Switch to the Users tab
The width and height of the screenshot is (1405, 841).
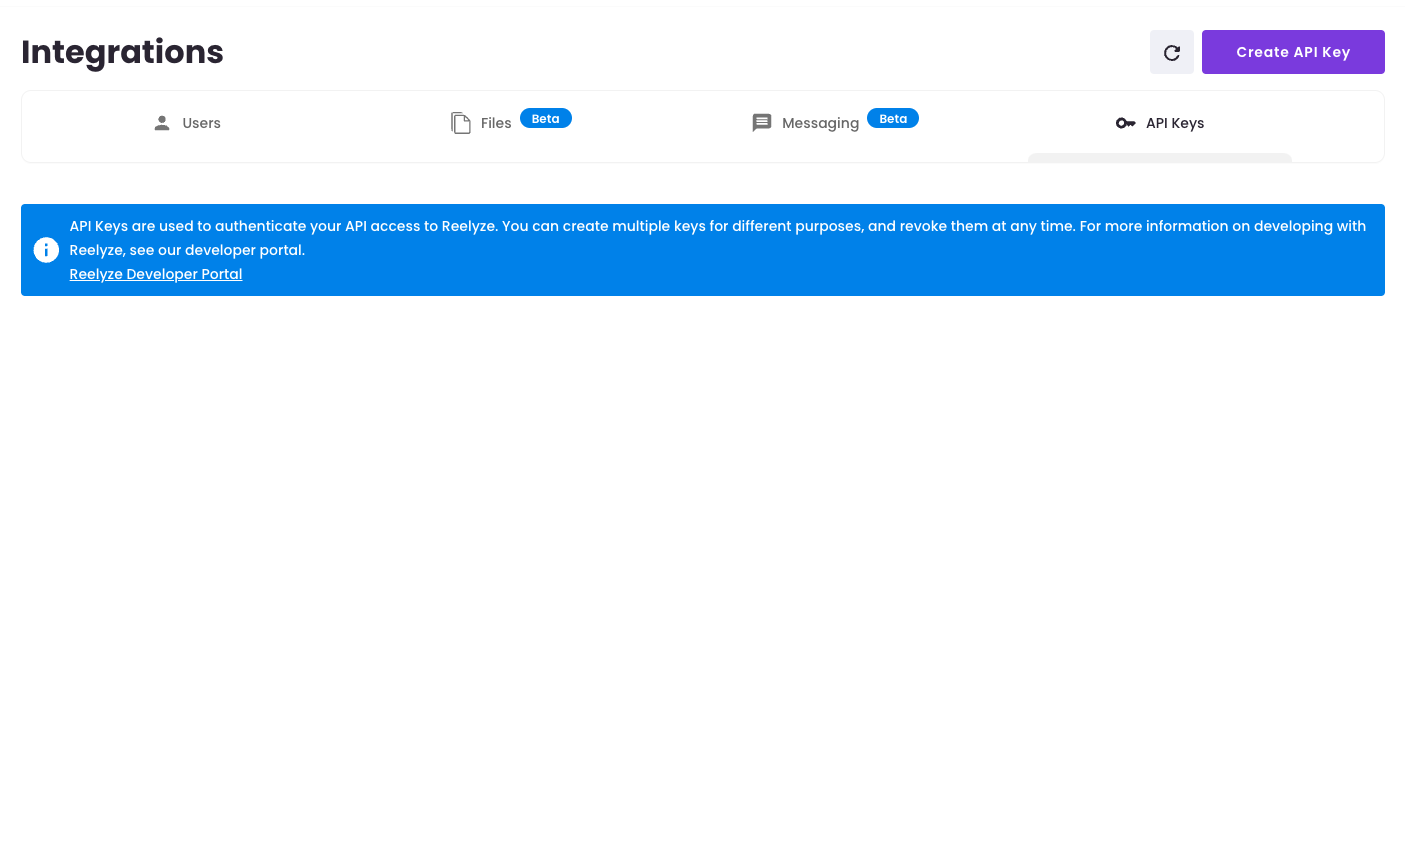[x=201, y=123]
